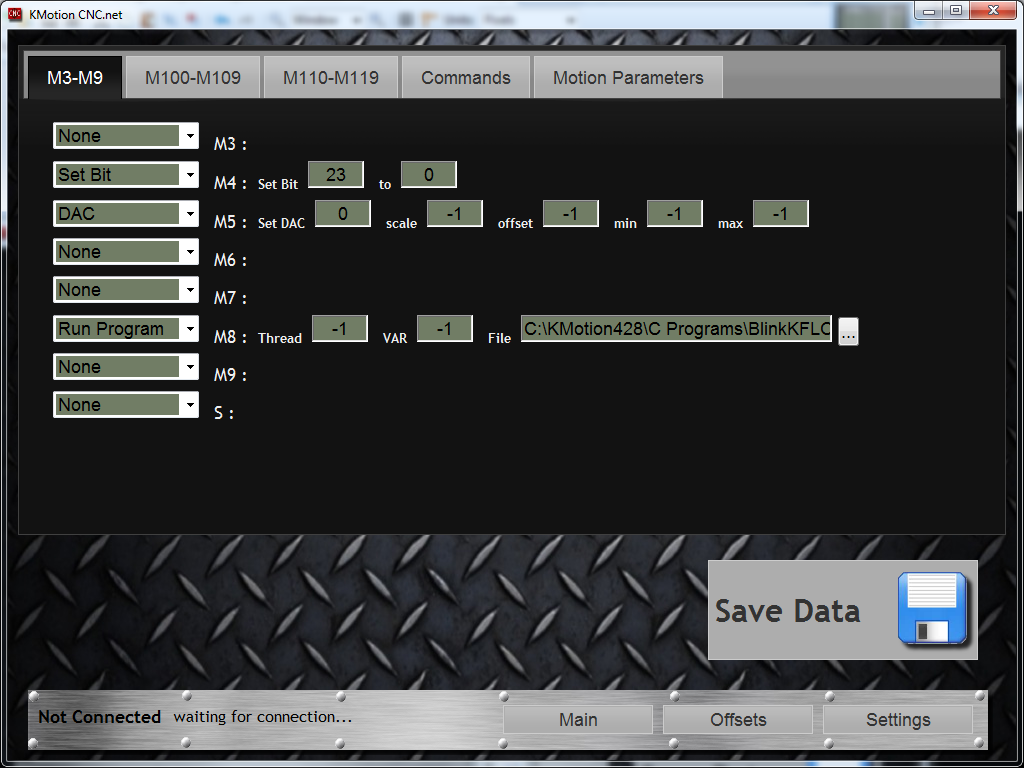
Task: Open the Settings screen button
Action: pyautogui.click(x=898, y=720)
